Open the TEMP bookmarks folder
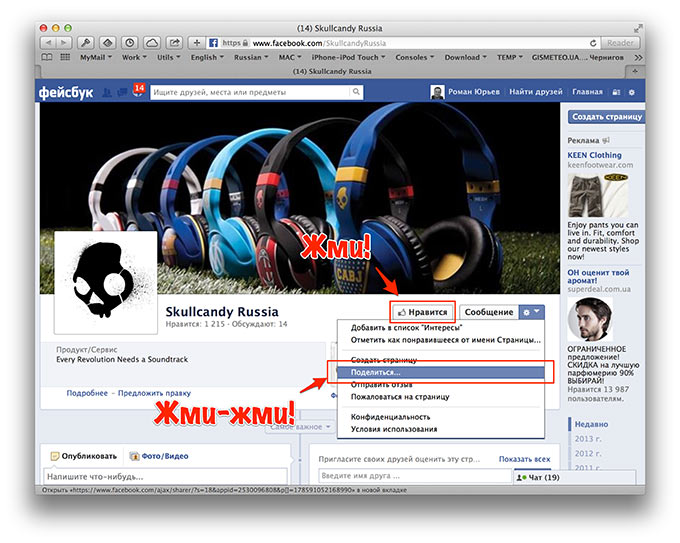Image resolution: width=680 pixels, height=543 pixels. click(510, 57)
